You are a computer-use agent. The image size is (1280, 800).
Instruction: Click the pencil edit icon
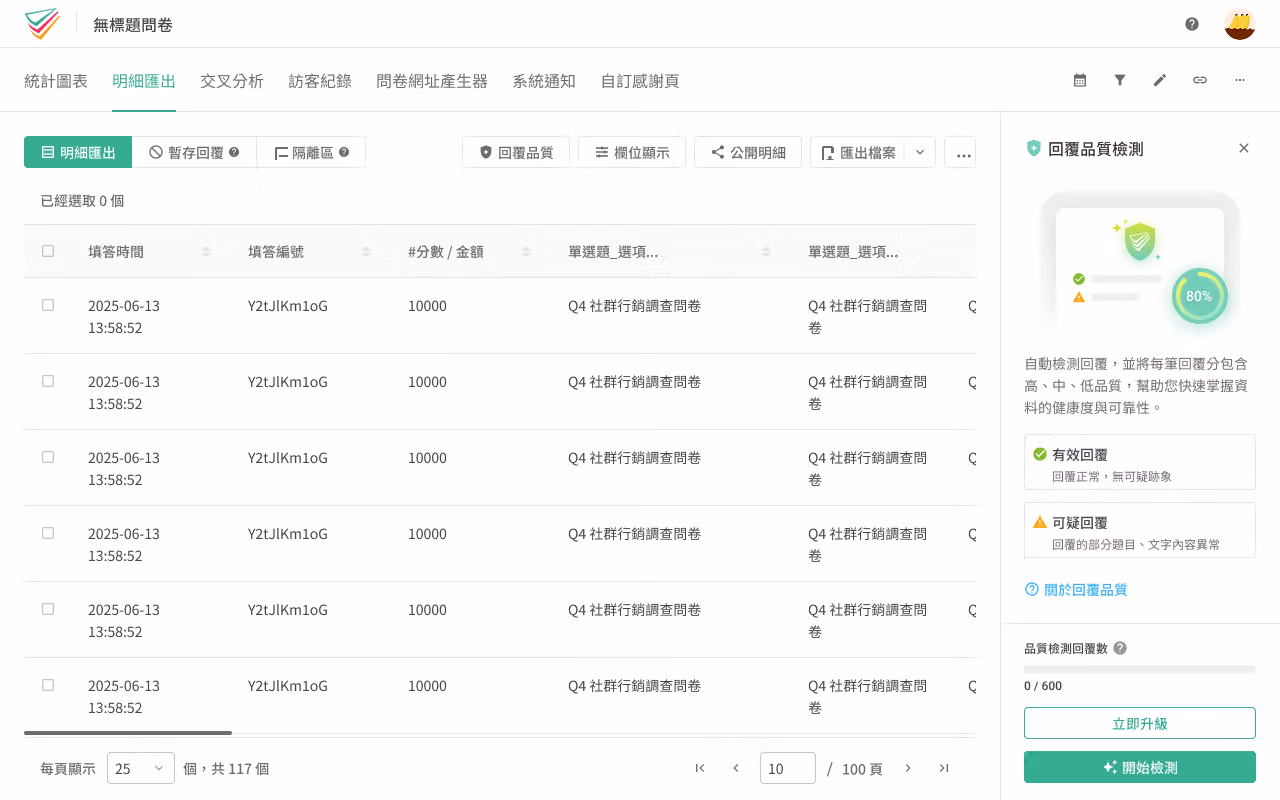tap(1160, 80)
